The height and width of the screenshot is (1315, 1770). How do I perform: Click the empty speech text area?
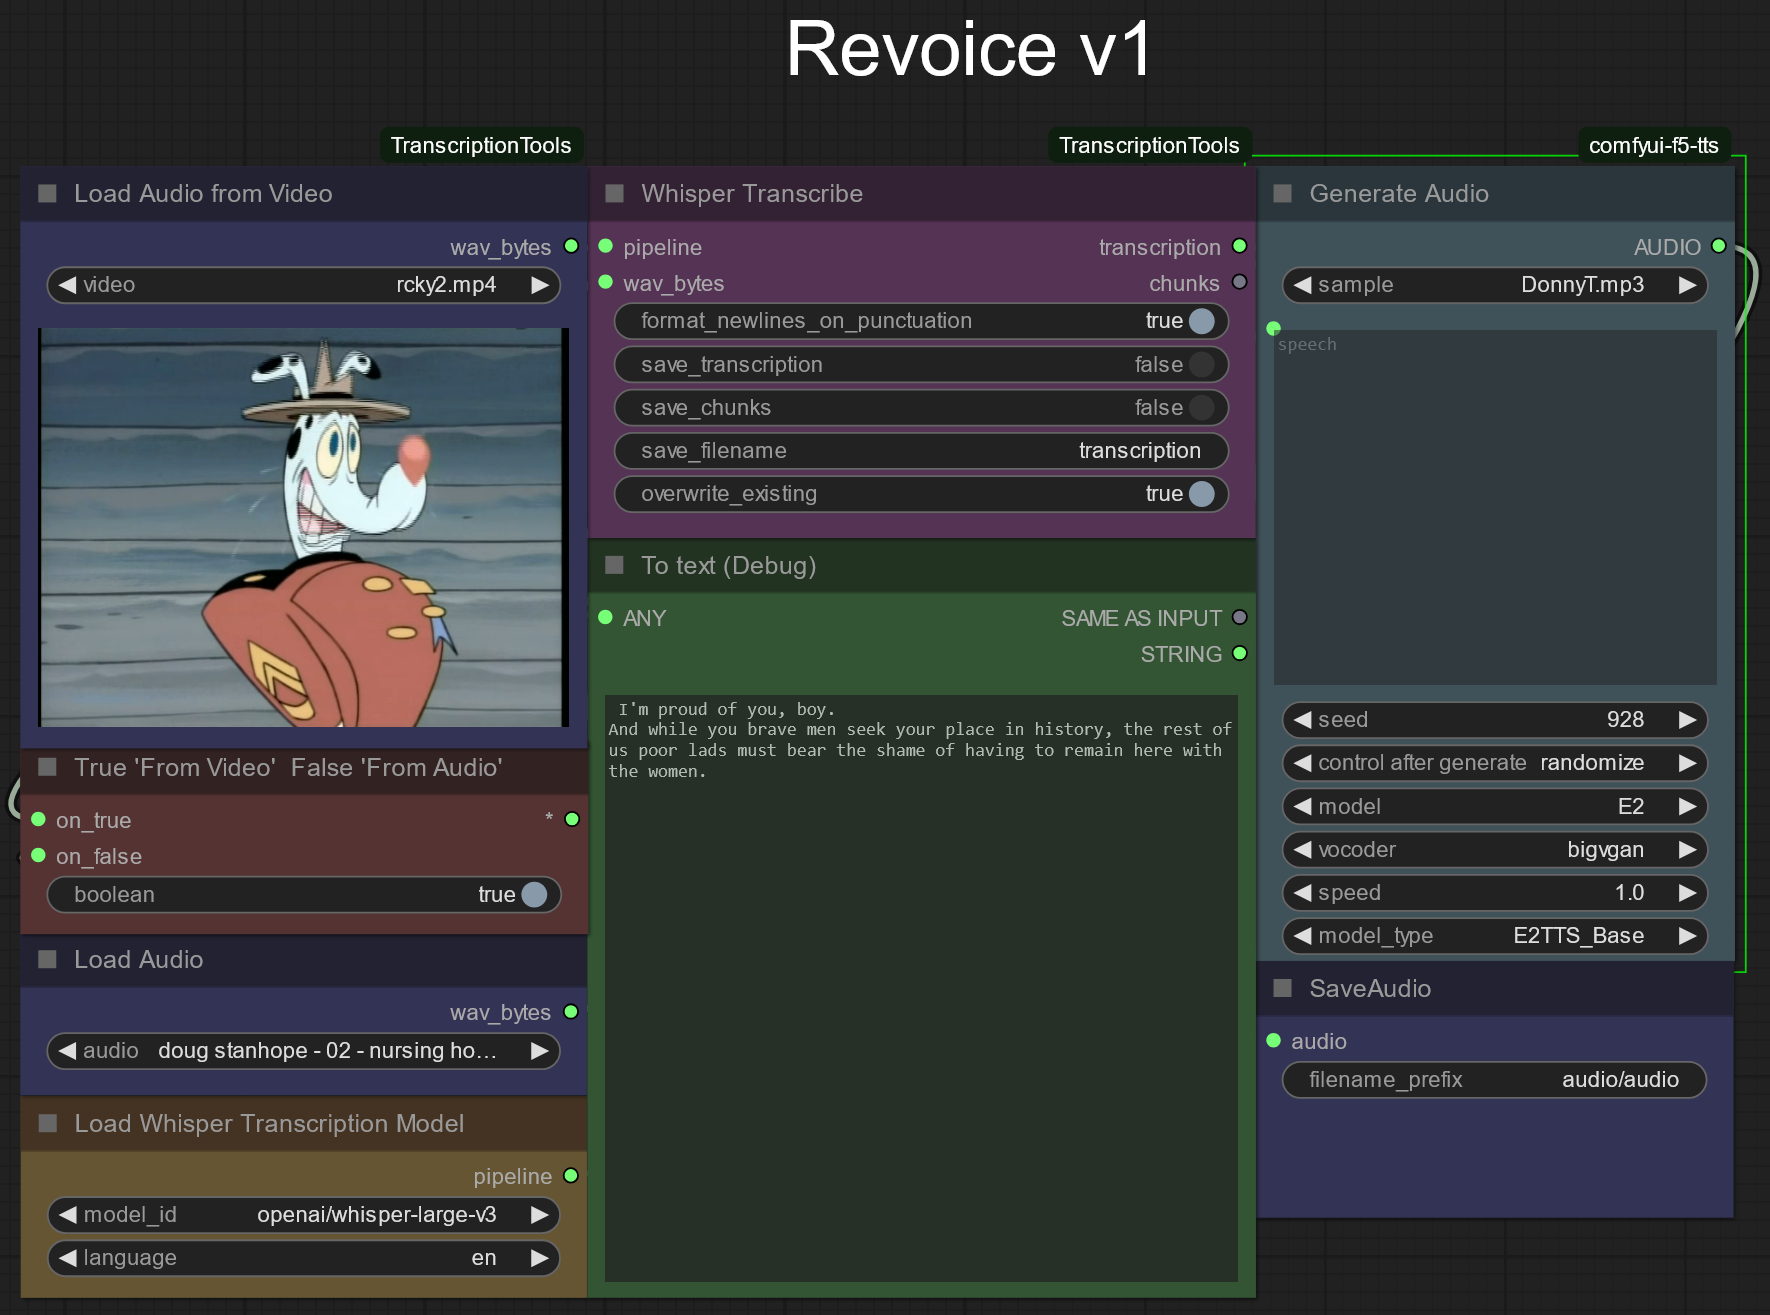point(1495,507)
